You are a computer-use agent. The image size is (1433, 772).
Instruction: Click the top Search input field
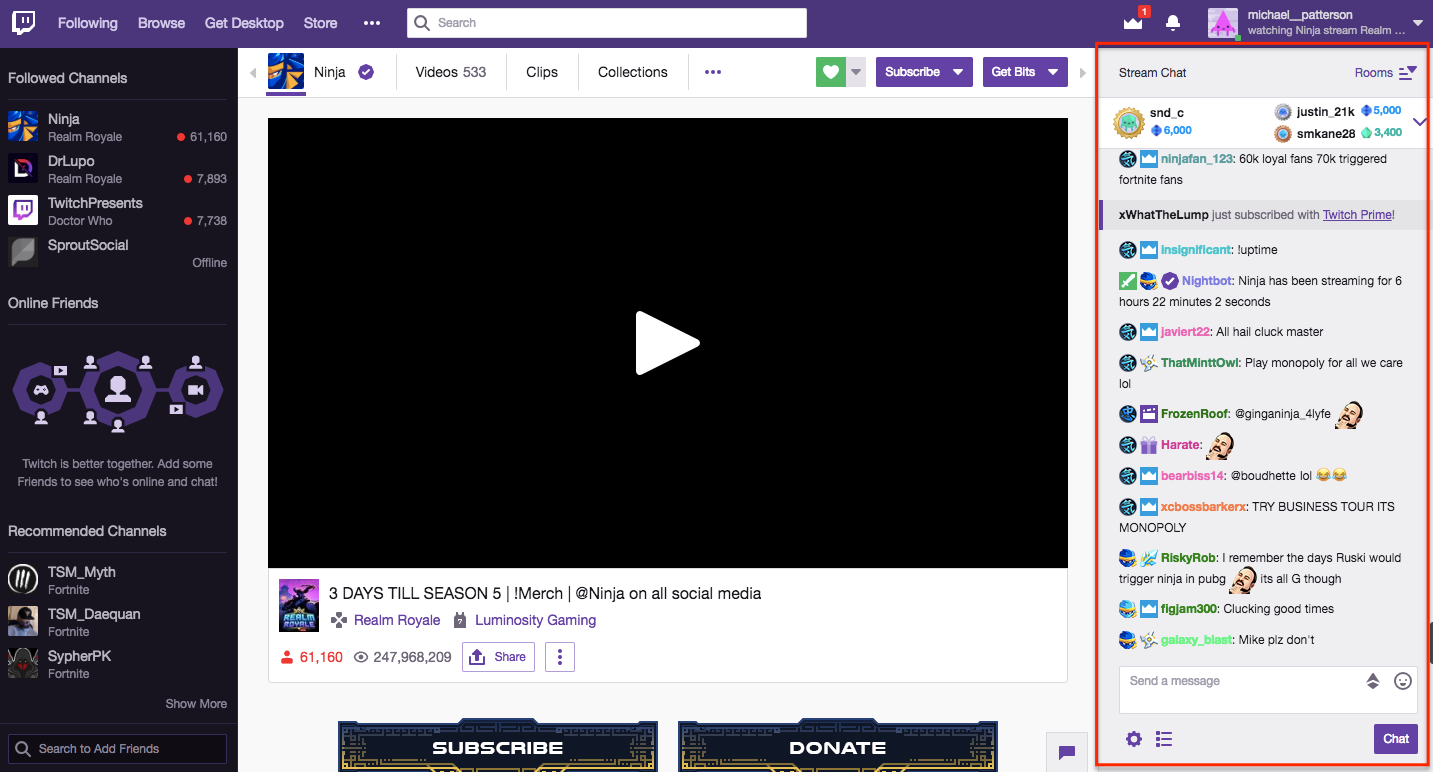pos(607,23)
